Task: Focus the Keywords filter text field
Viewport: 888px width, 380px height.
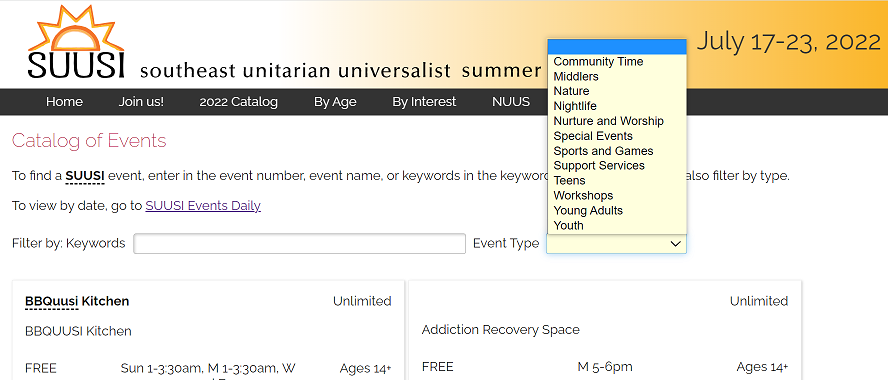Action: tap(300, 244)
